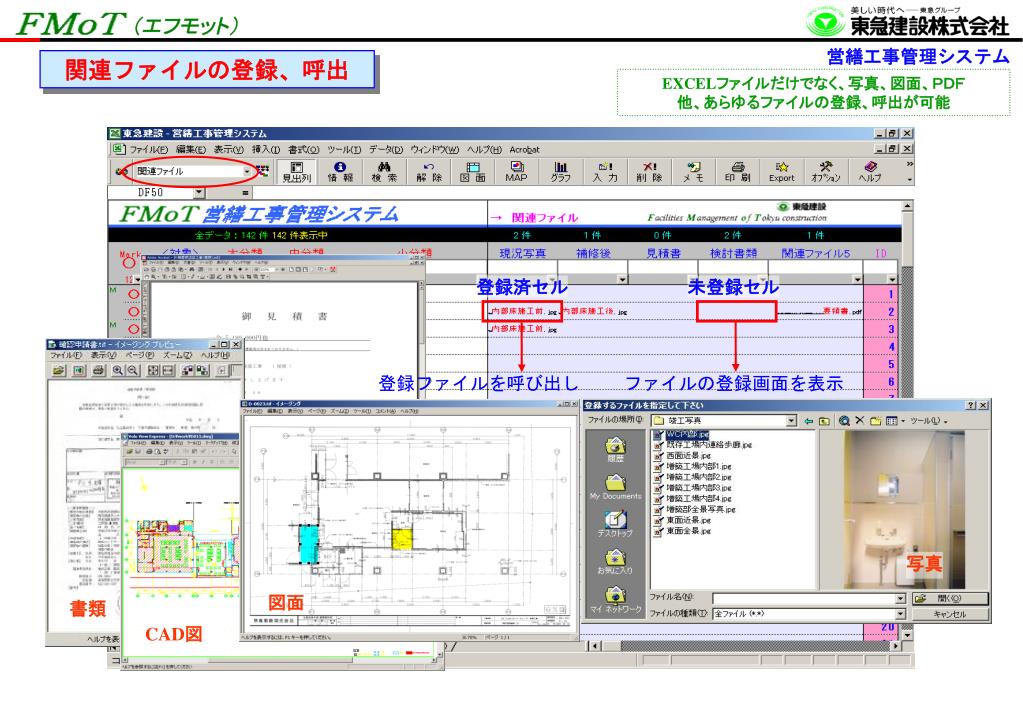Click Search the Web icon in file dialog
The image size is (1023, 708).
[x=844, y=421]
